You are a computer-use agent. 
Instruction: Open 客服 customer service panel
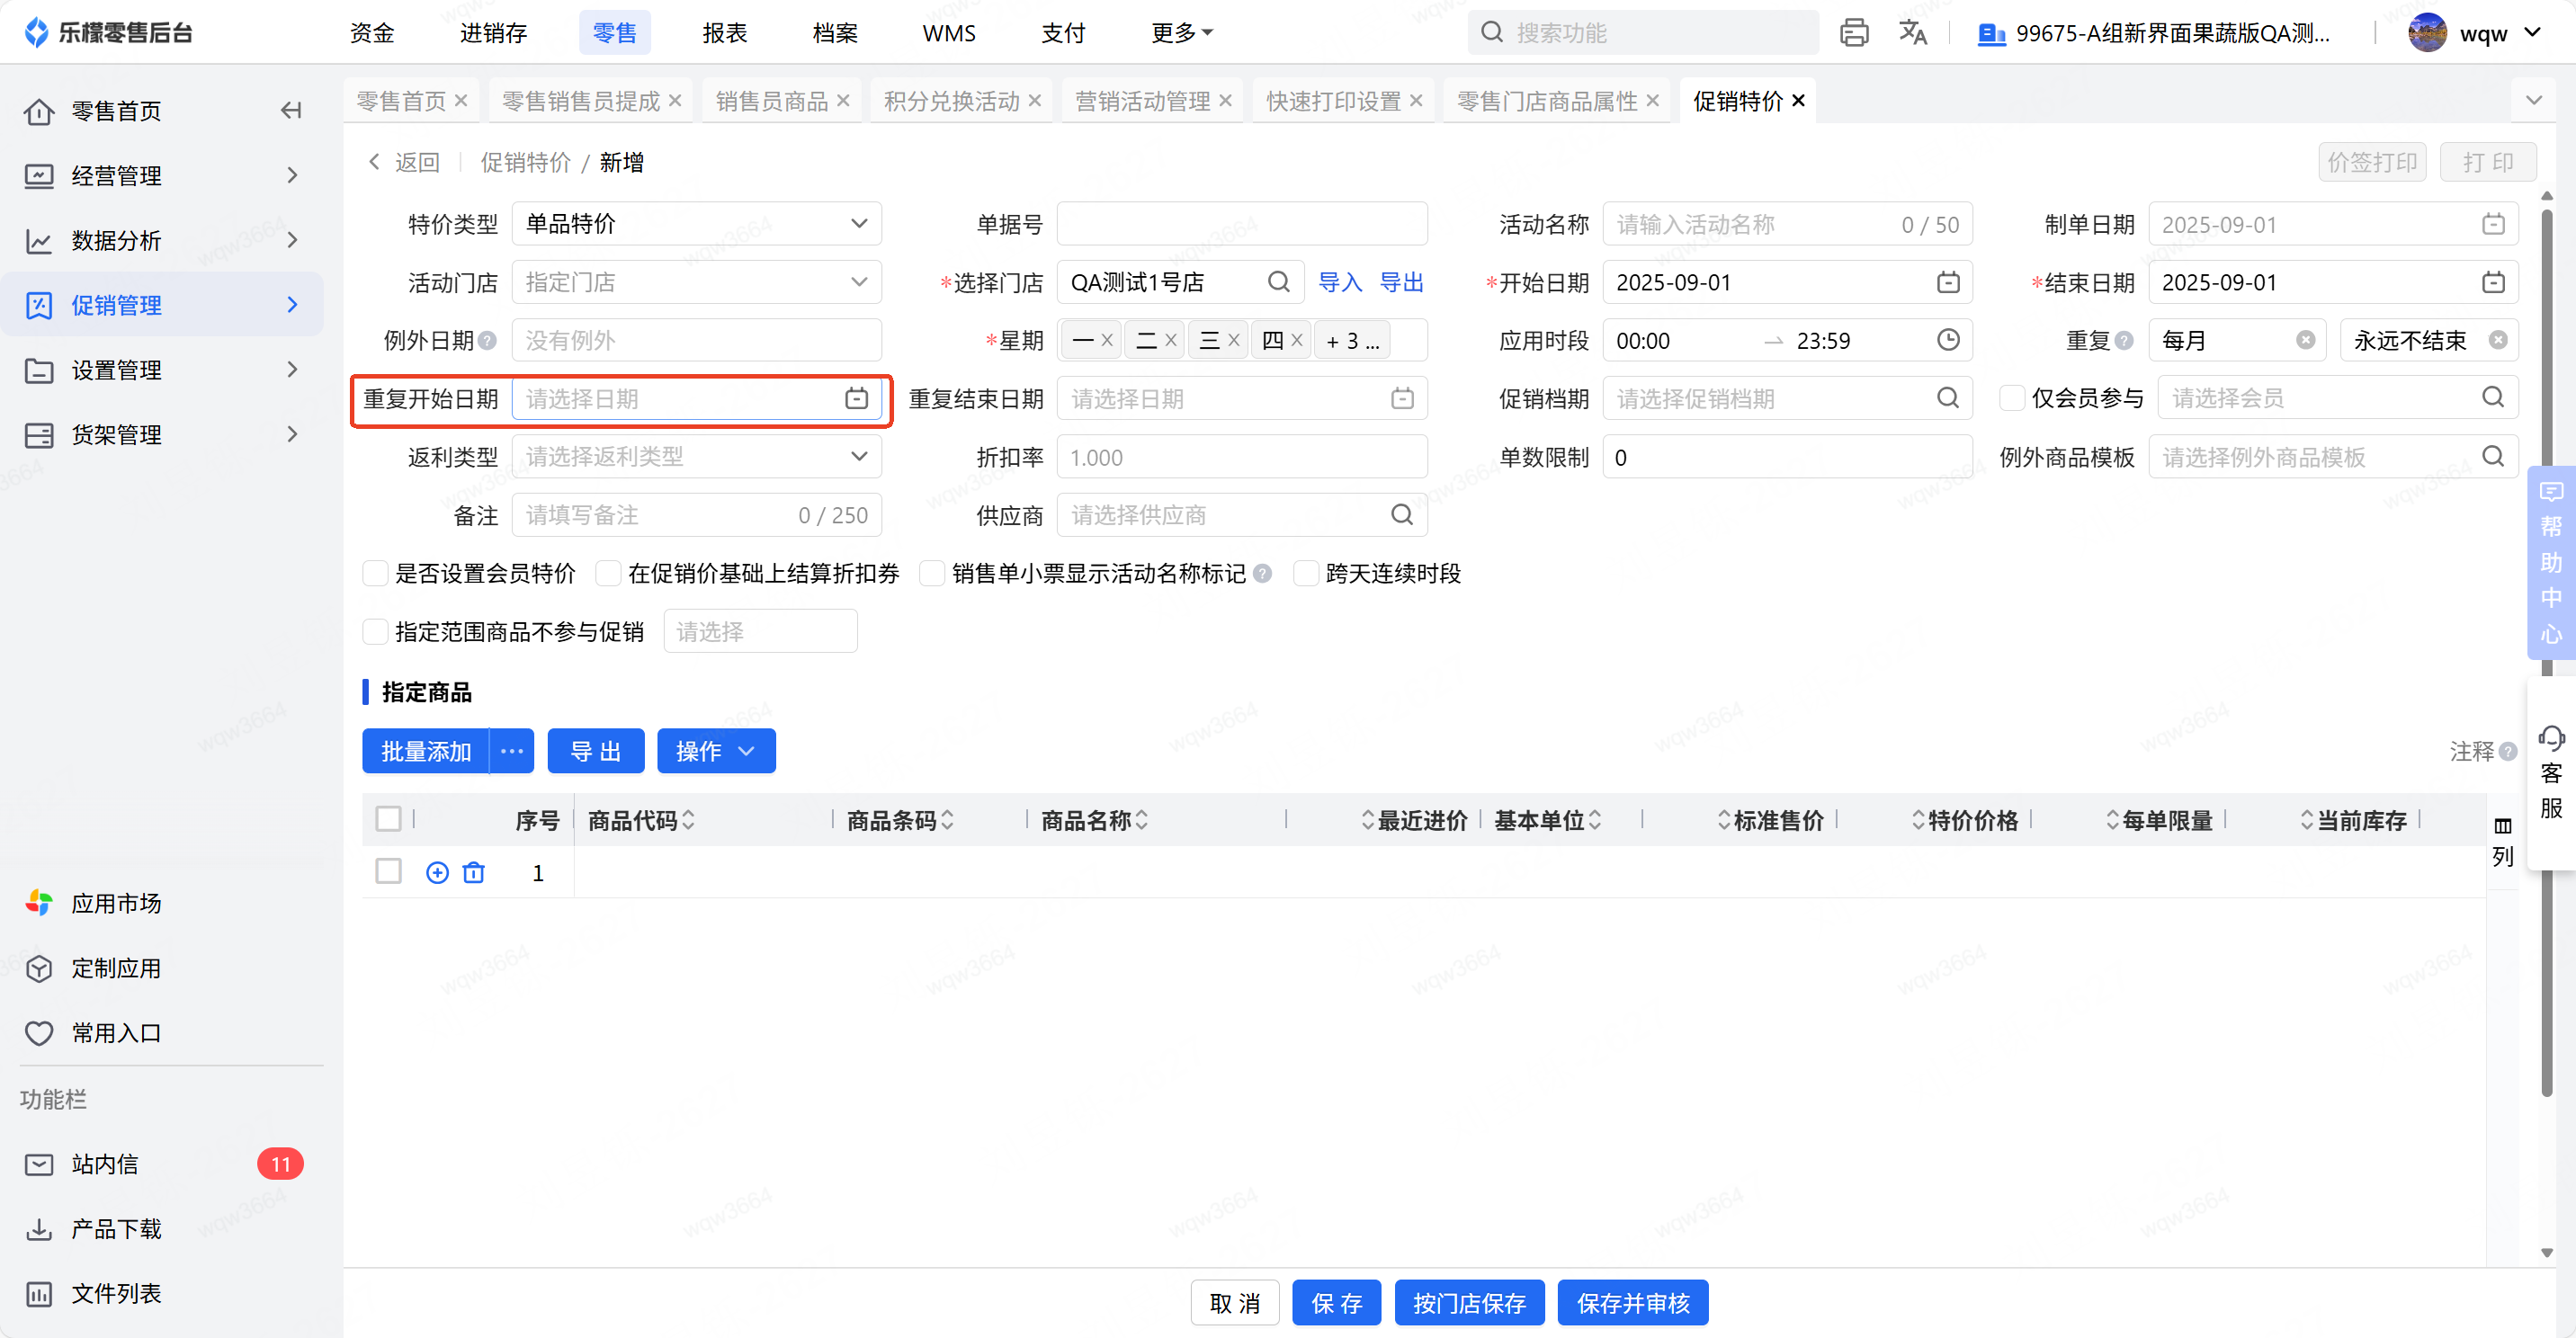click(x=2551, y=773)
